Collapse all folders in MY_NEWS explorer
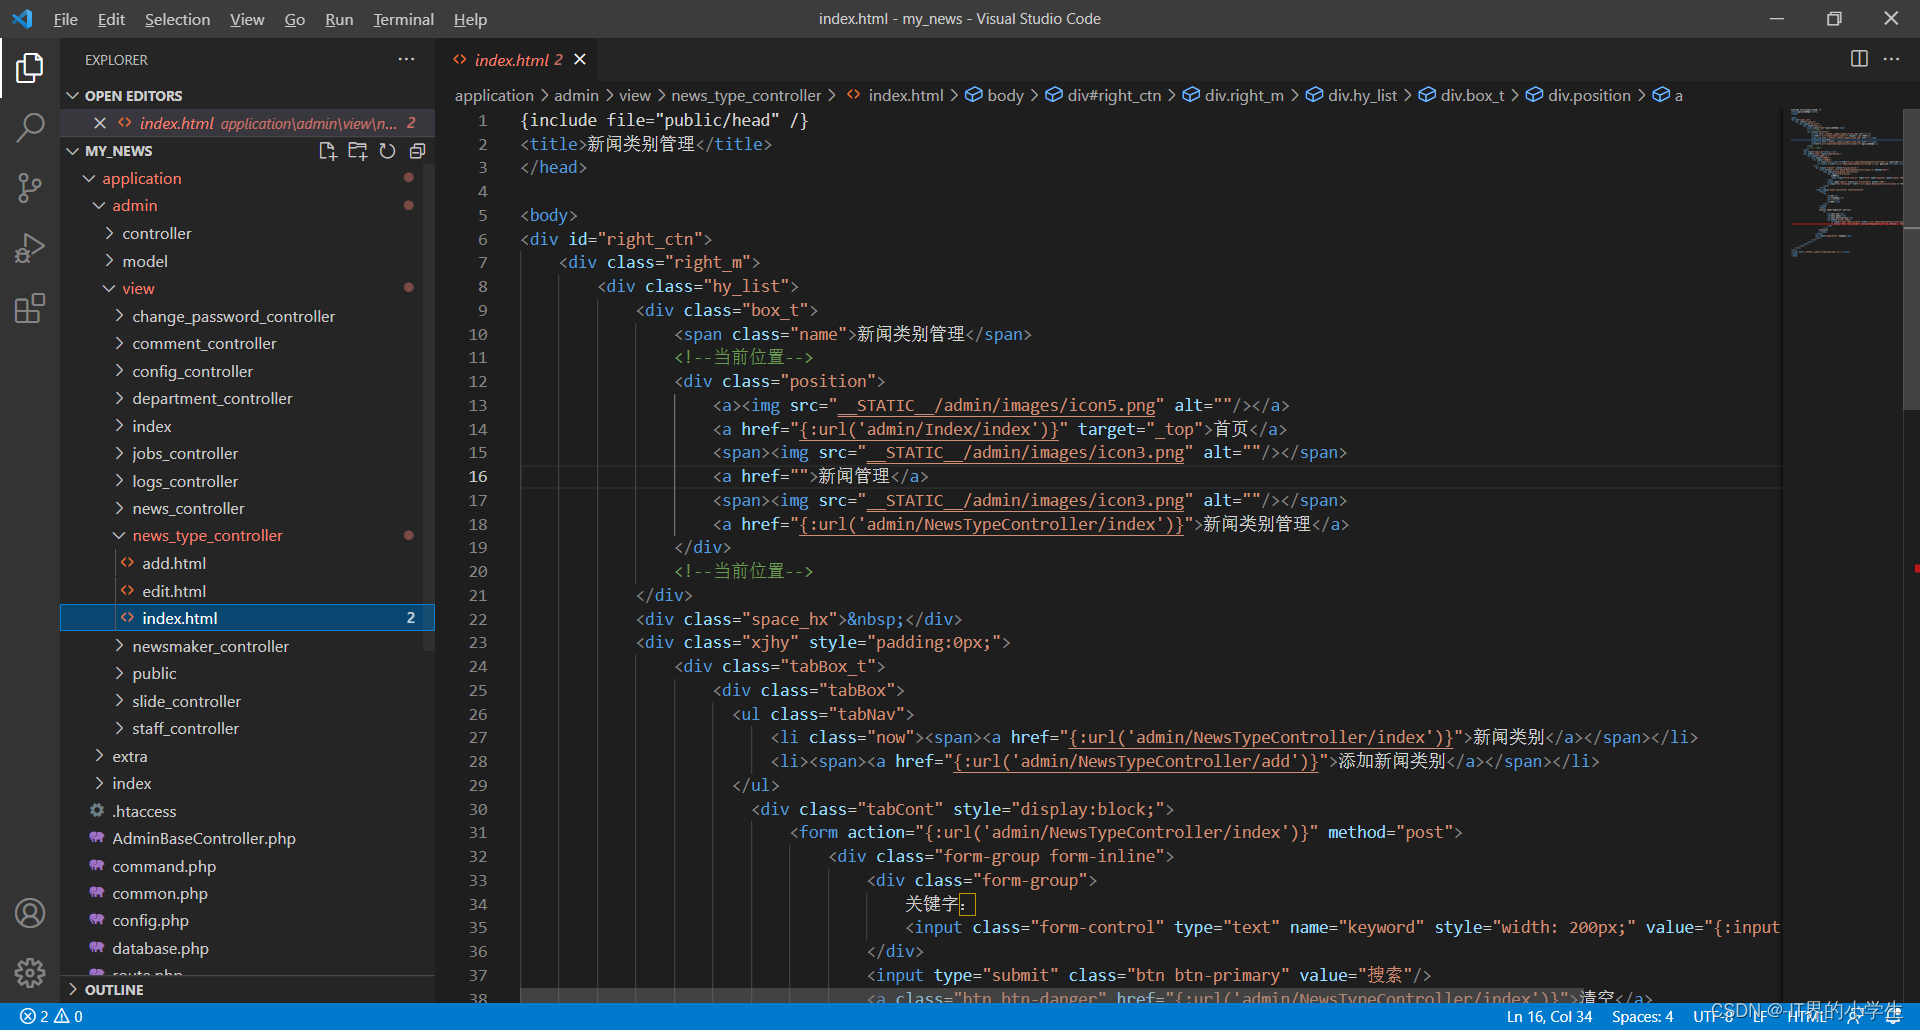 (x=417, y=151)
